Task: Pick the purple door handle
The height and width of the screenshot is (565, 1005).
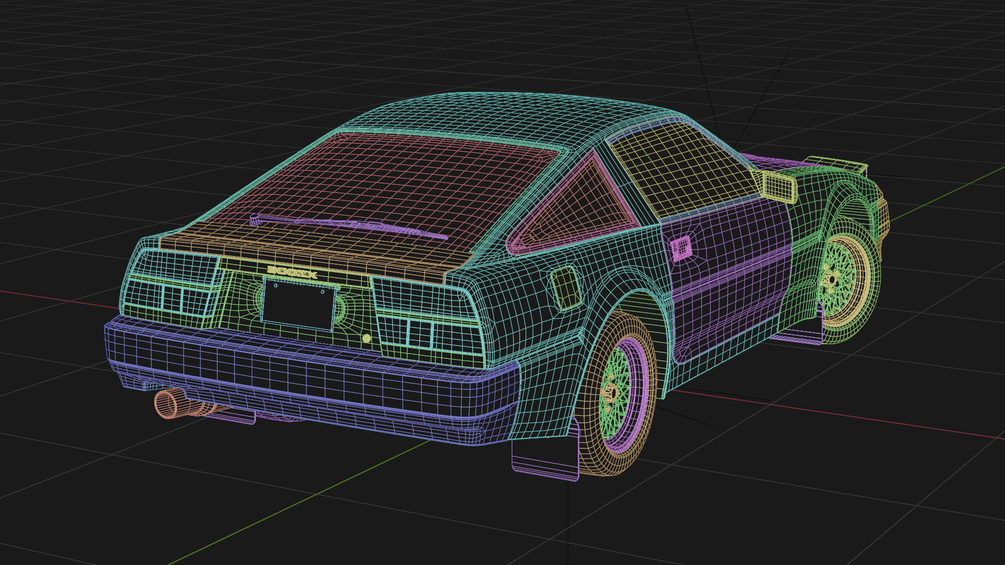Action: 681,247
